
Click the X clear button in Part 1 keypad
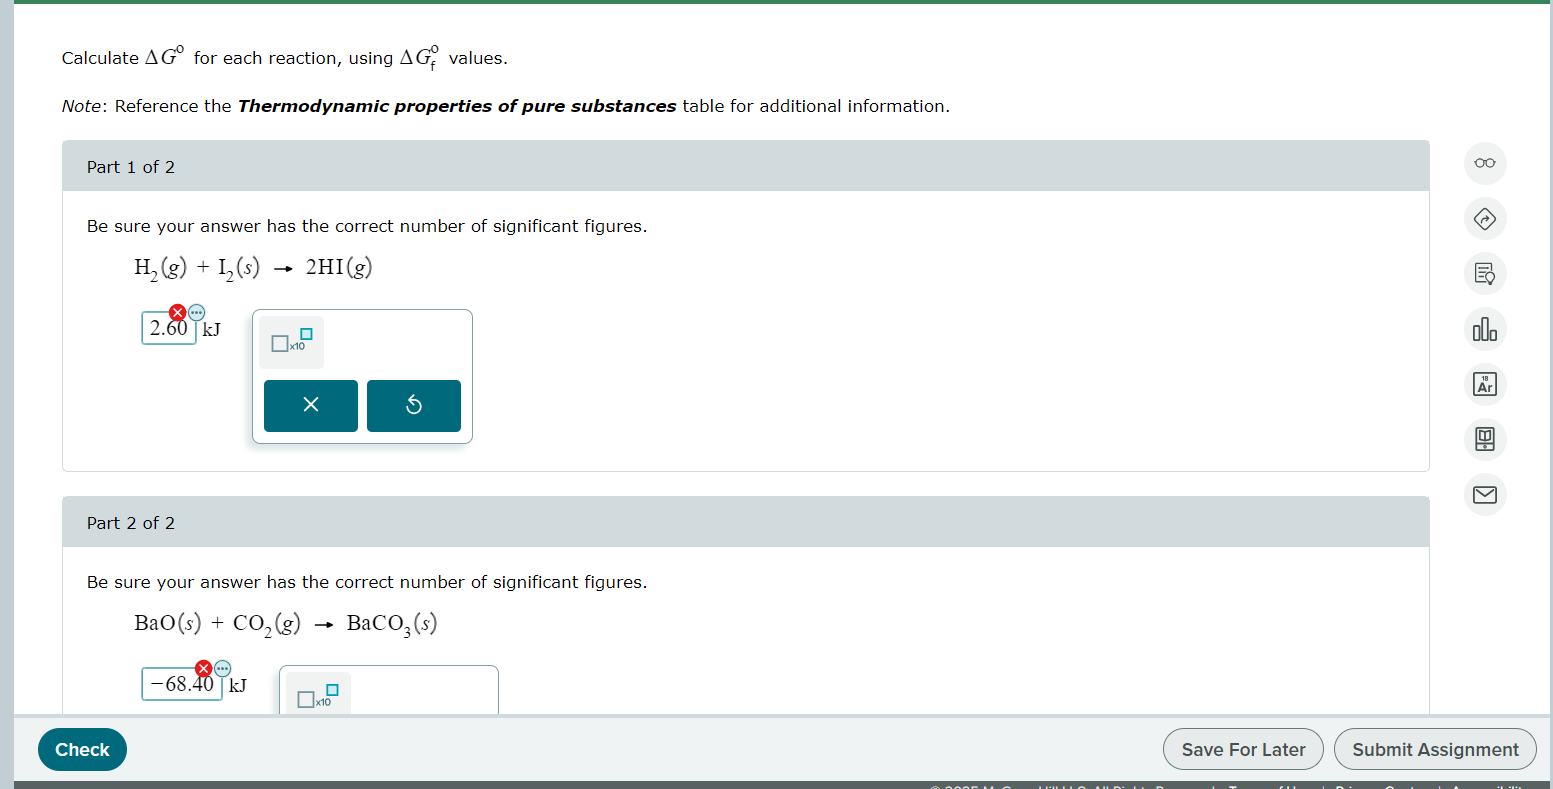310,405
